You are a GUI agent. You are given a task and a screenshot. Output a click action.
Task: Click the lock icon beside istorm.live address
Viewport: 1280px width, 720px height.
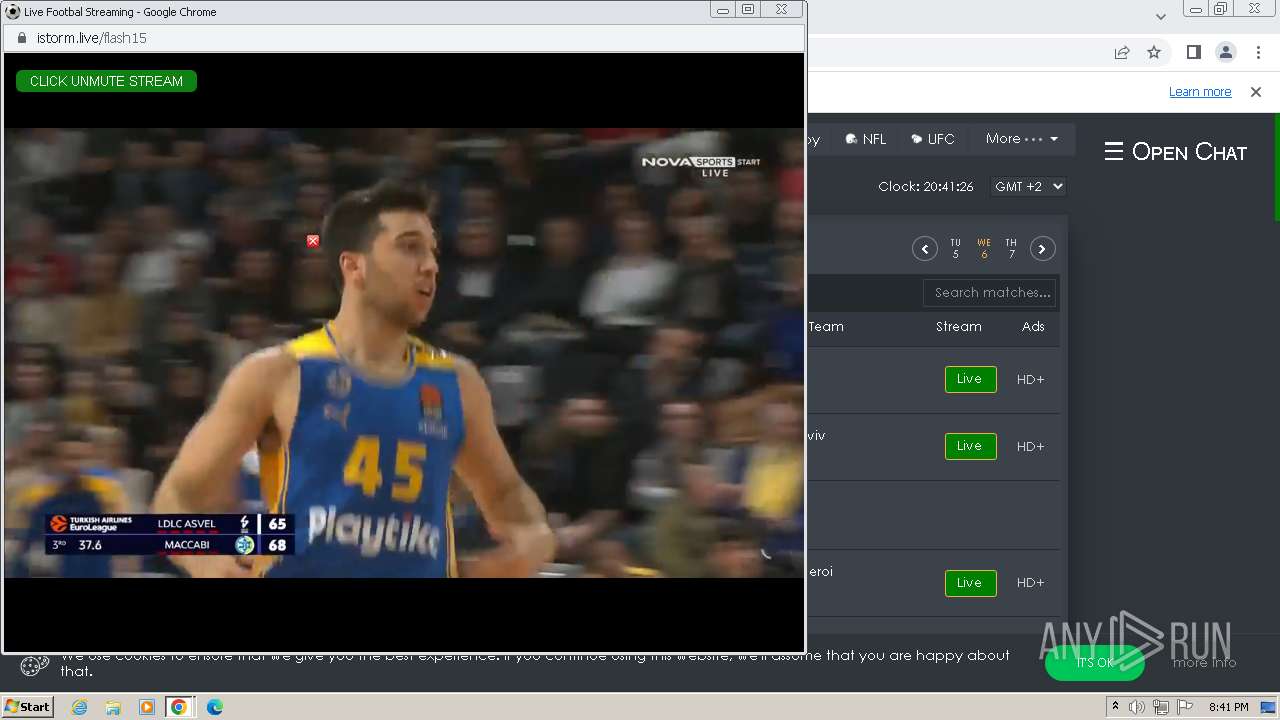point(21,38)
